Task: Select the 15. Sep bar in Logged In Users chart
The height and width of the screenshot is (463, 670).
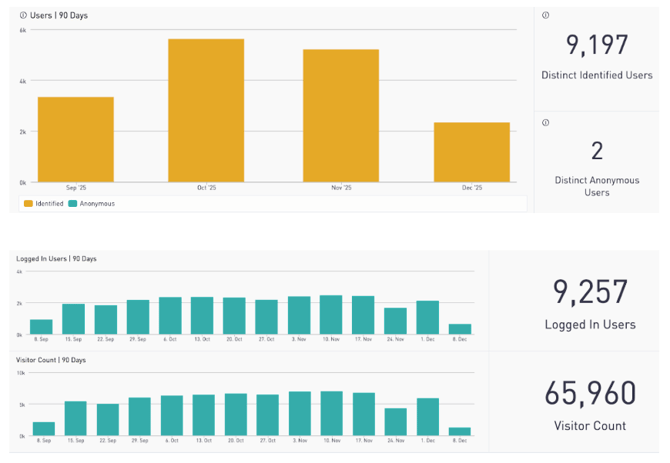Action: (x=73, y=319)
